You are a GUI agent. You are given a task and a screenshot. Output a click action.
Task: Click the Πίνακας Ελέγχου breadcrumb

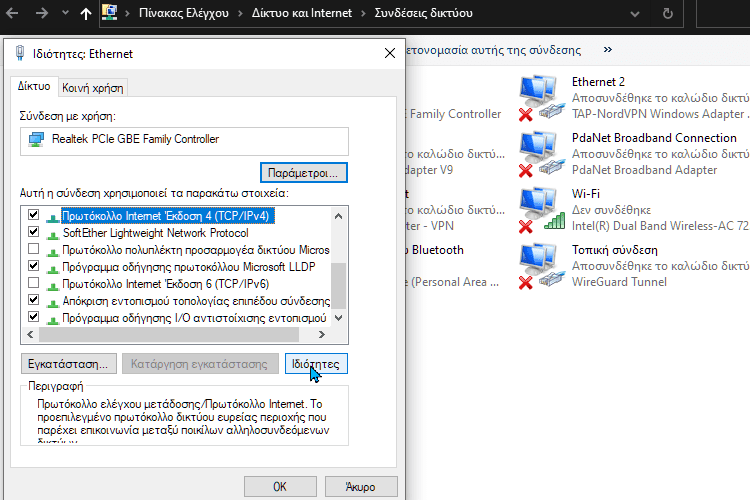click(x=184, y=13)
